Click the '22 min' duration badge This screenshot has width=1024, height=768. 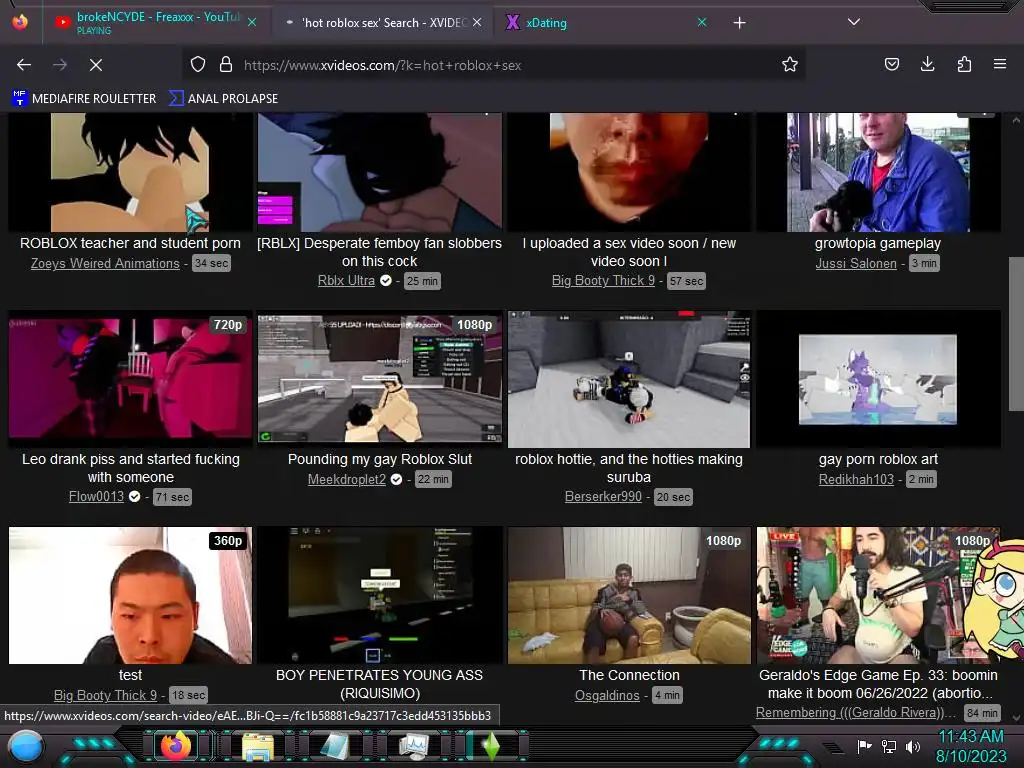click(433, 479)
